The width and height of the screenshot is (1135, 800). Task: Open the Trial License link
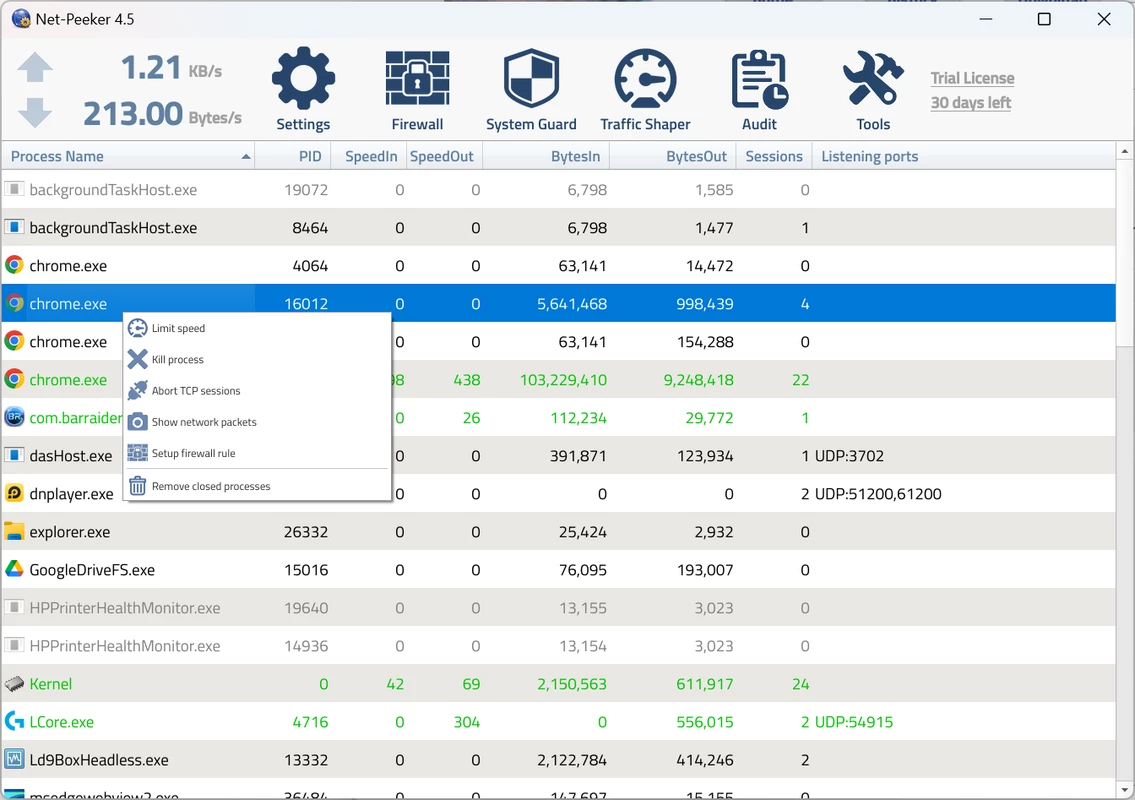(x=972, y=78)
